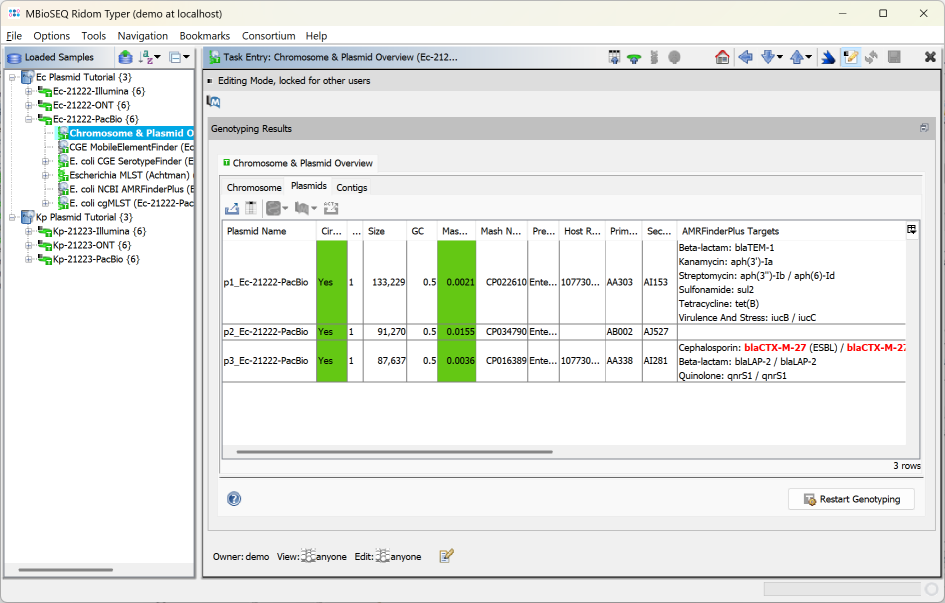Open the Tools menu
This screenshot has height=603, width=945.
pos(93,36)
